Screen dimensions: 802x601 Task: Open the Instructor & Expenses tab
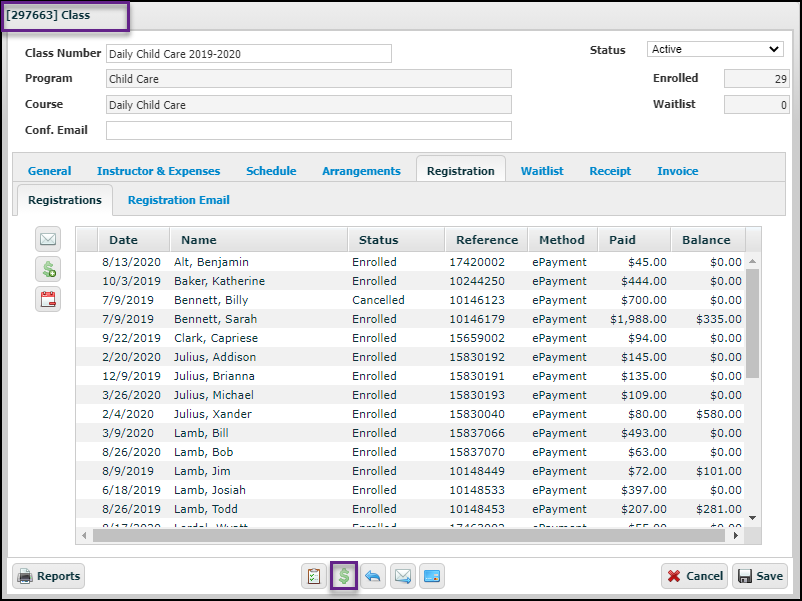(159, 171)
